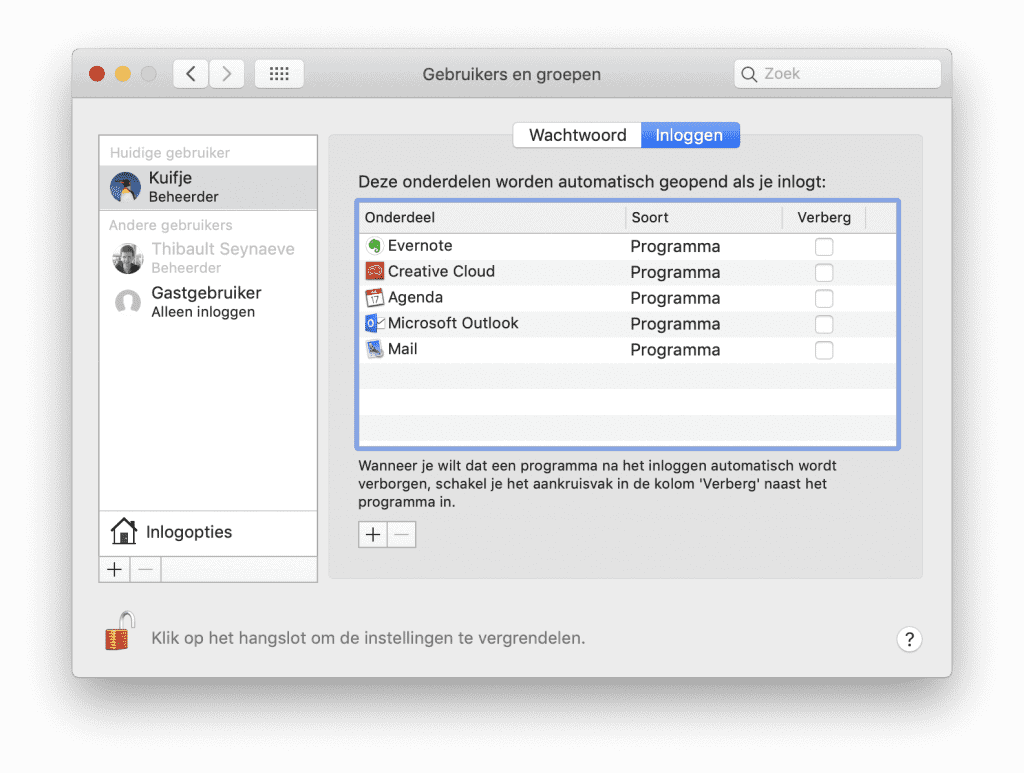Select the Mail row name
This screenshot has height=773, width=1024.
[x=402, y=349]
